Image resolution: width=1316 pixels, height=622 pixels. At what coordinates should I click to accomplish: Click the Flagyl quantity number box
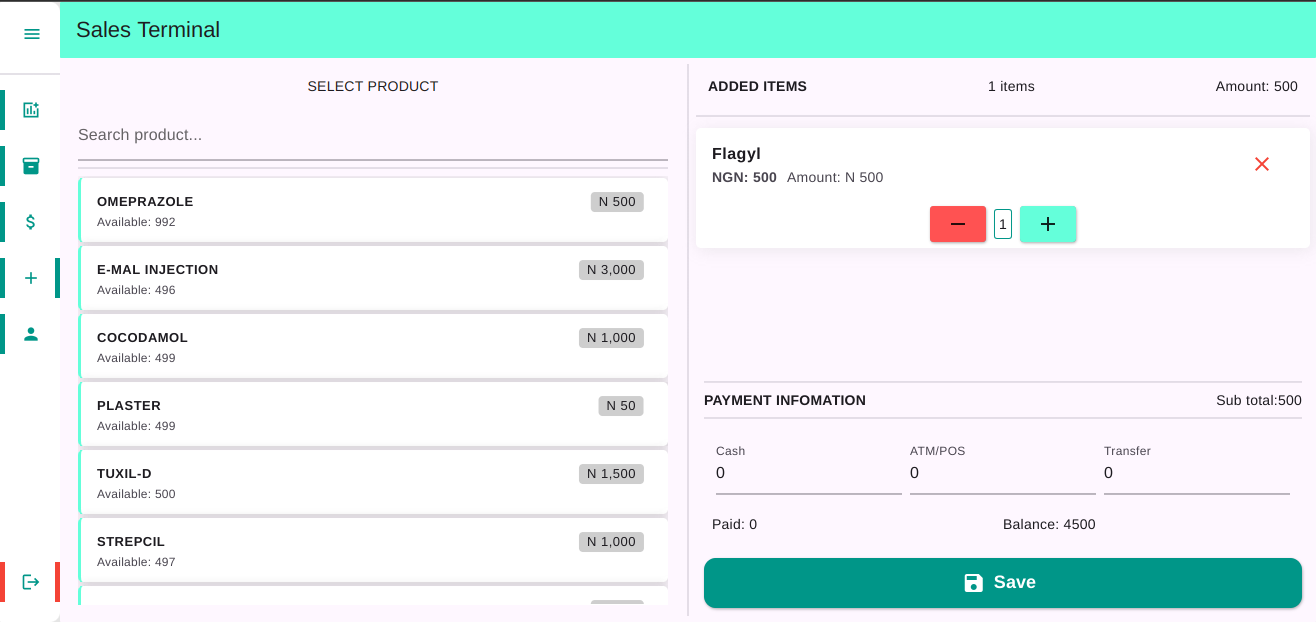(1003, 224)
